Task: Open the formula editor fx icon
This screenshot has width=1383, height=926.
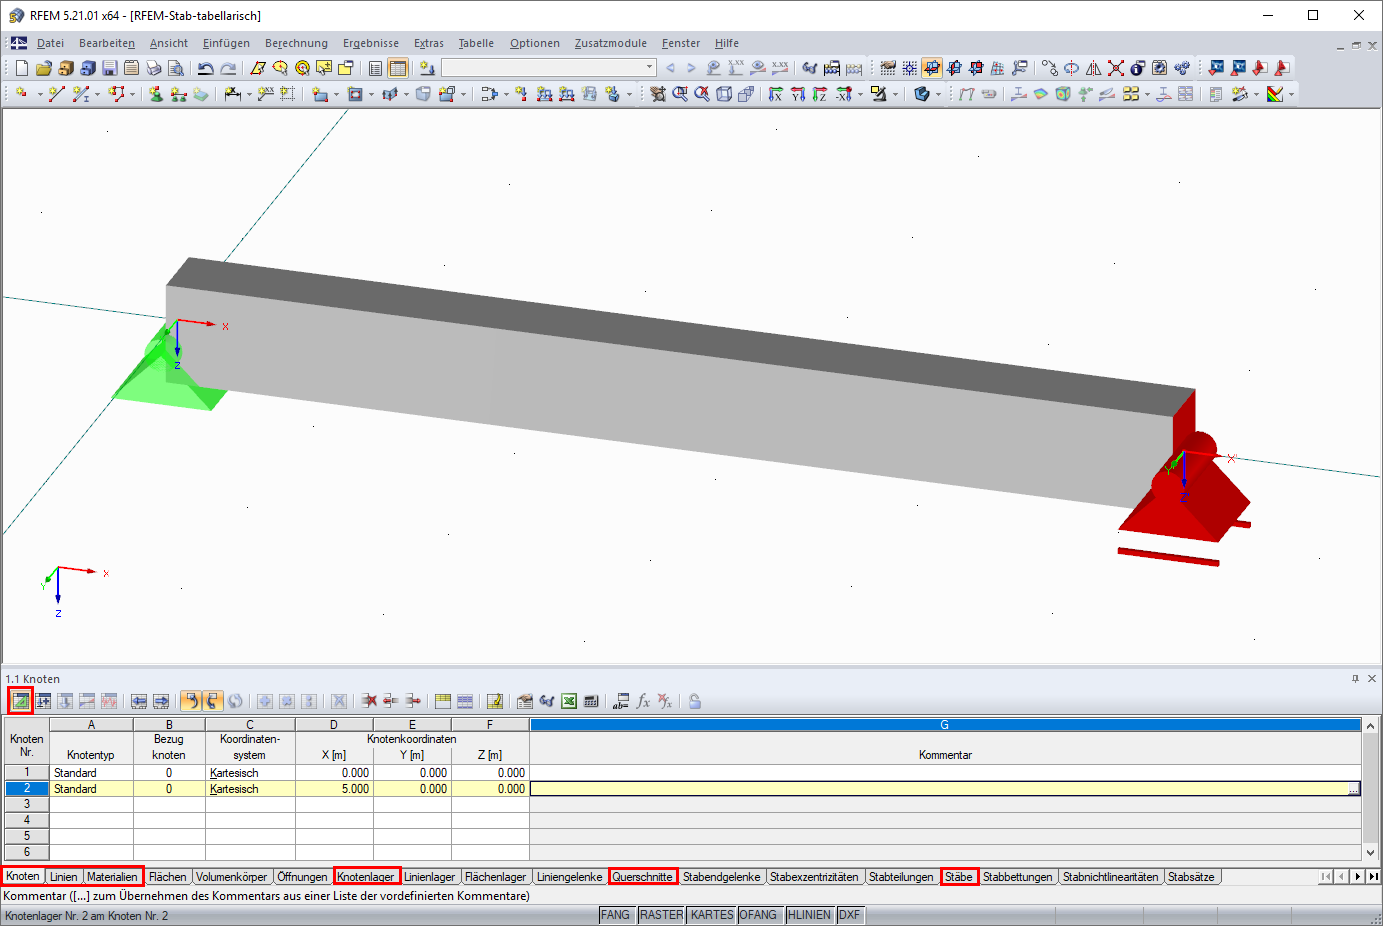Action: (643, 701)
